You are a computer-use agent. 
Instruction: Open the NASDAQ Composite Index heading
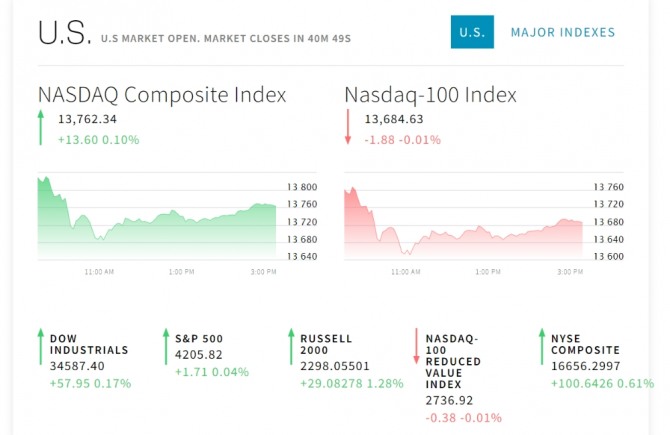point(162,95)
